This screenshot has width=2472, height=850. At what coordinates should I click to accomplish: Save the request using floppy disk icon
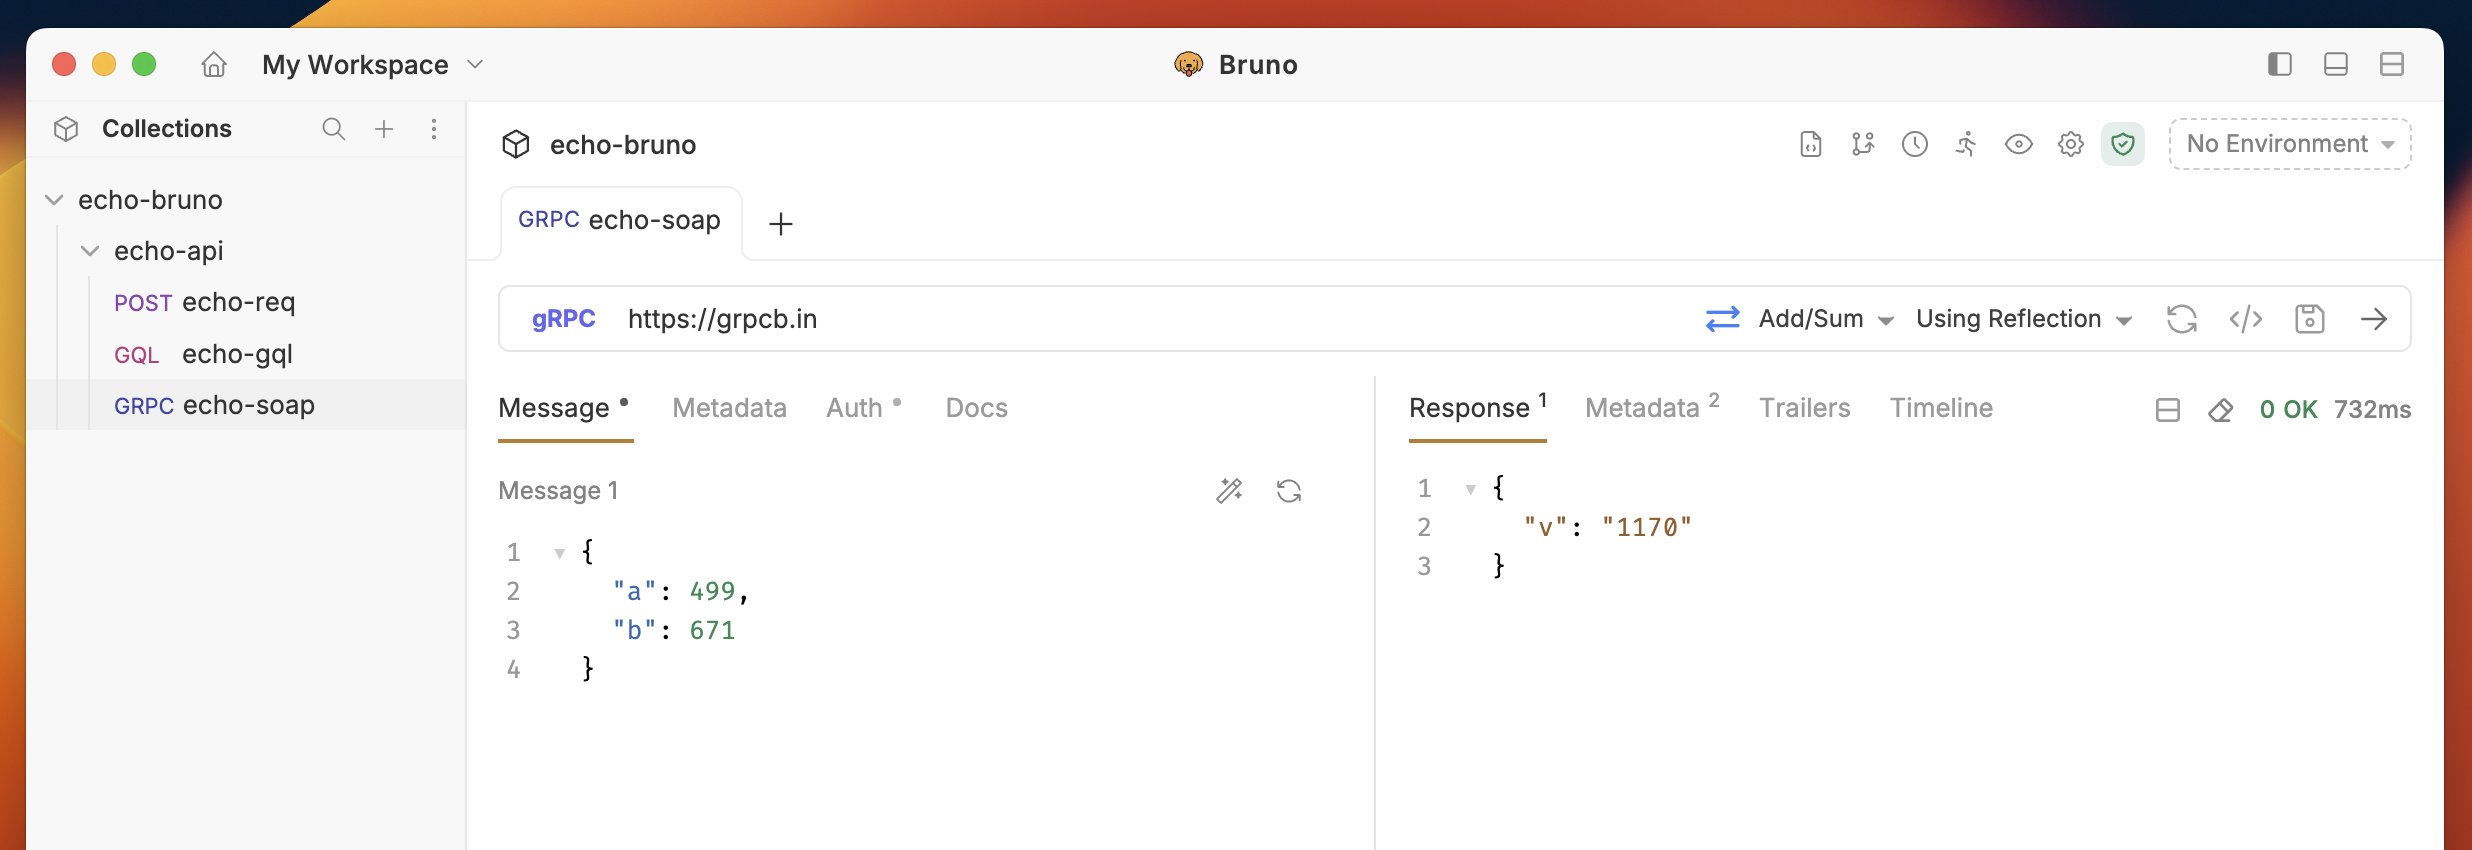(2309, 319)
